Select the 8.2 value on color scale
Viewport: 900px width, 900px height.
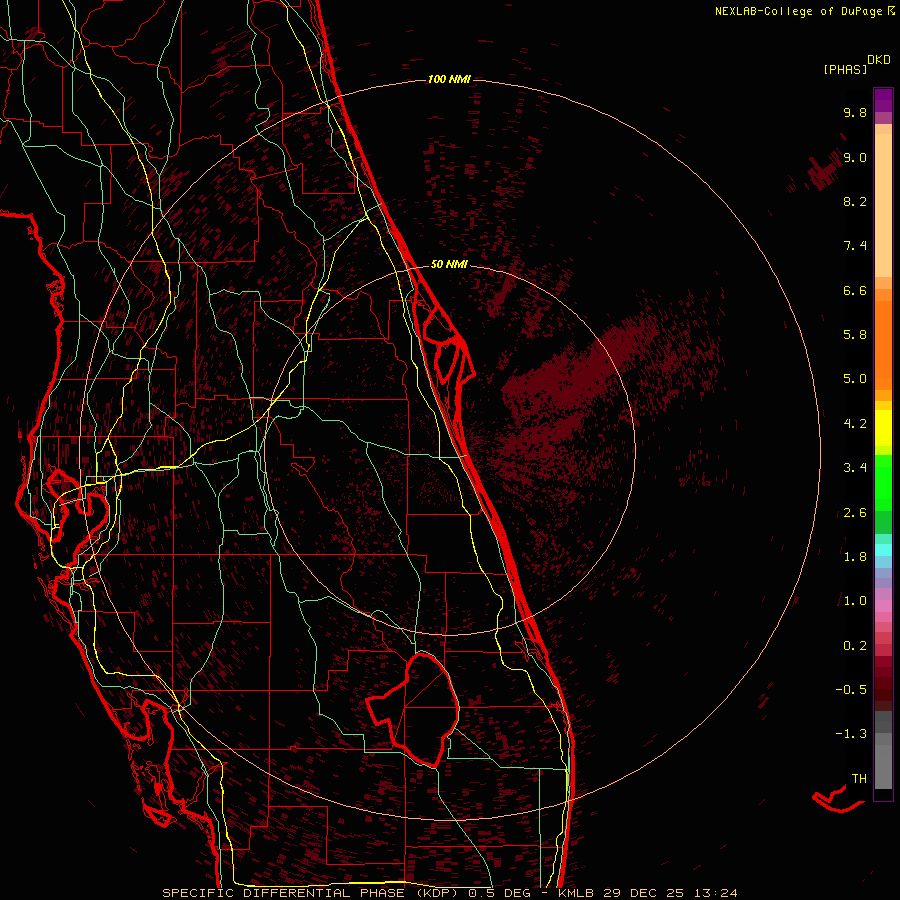tap(855, 201)
